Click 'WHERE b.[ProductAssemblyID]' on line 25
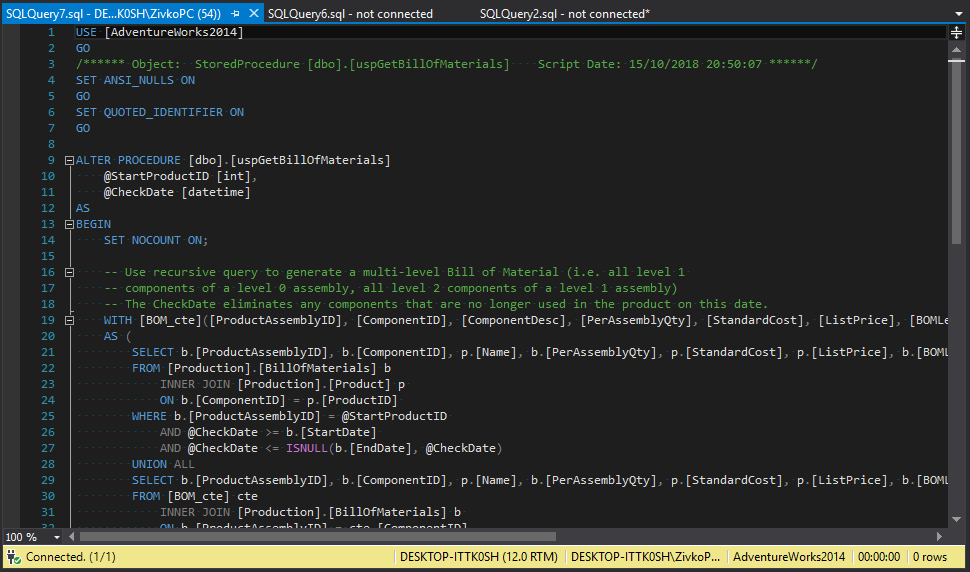 coord(226,417)
